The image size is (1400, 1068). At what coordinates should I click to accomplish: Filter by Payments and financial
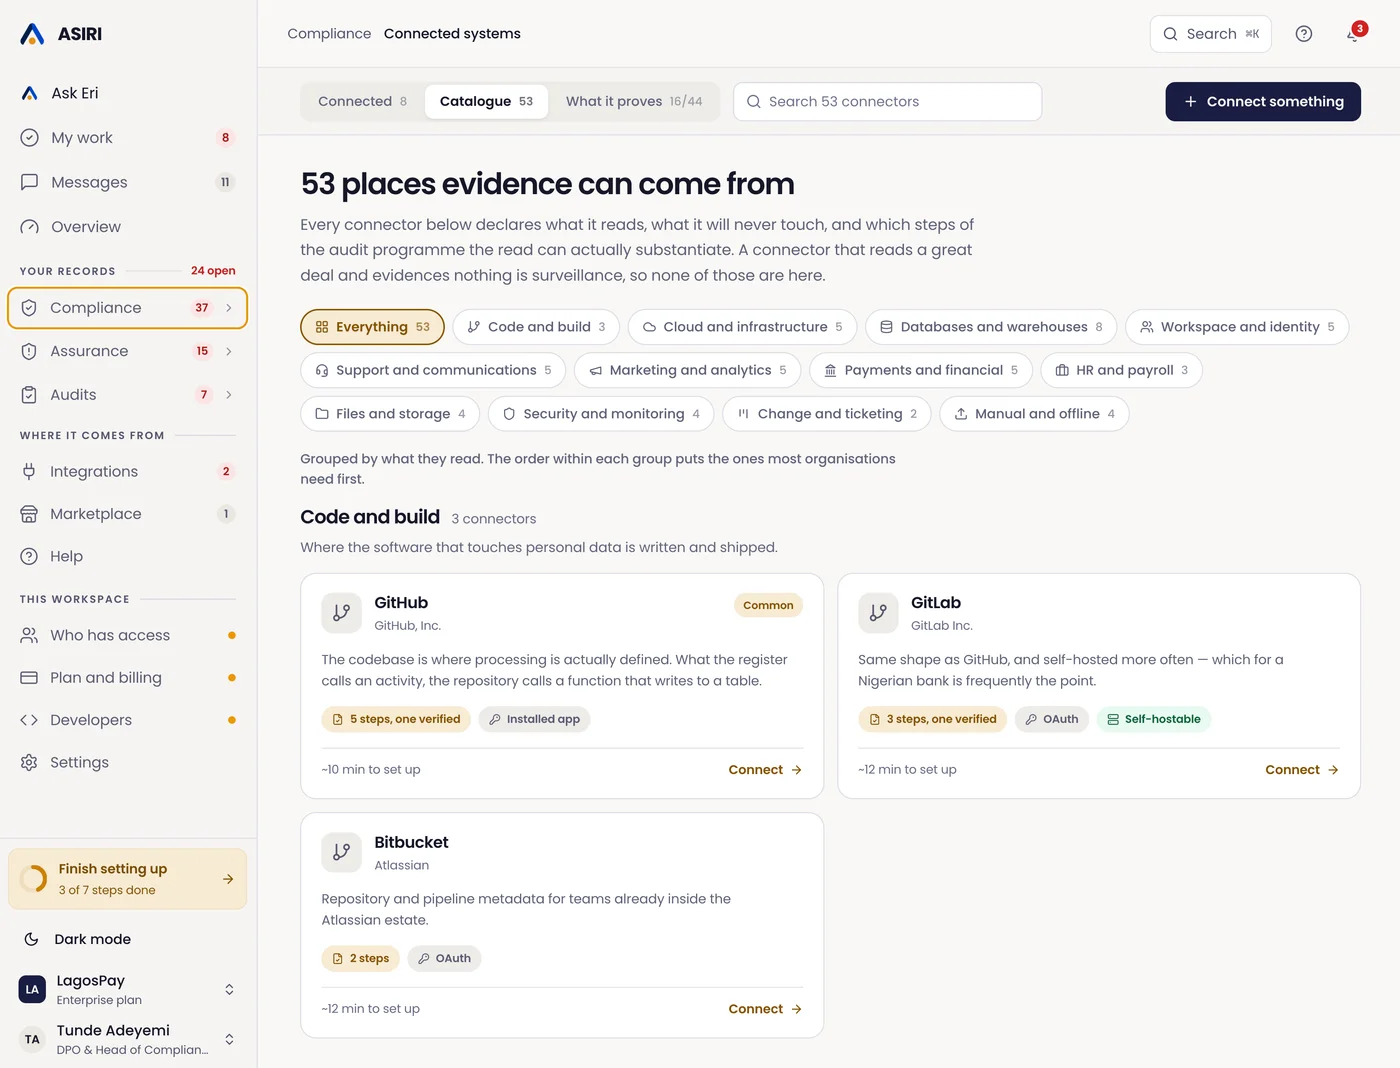click(921, 370)
